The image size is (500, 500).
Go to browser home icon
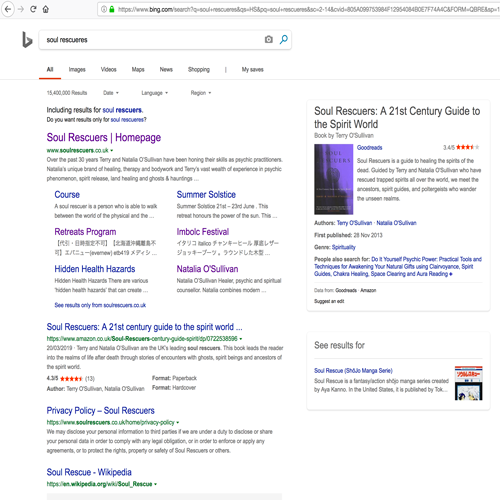coord(46,9)
